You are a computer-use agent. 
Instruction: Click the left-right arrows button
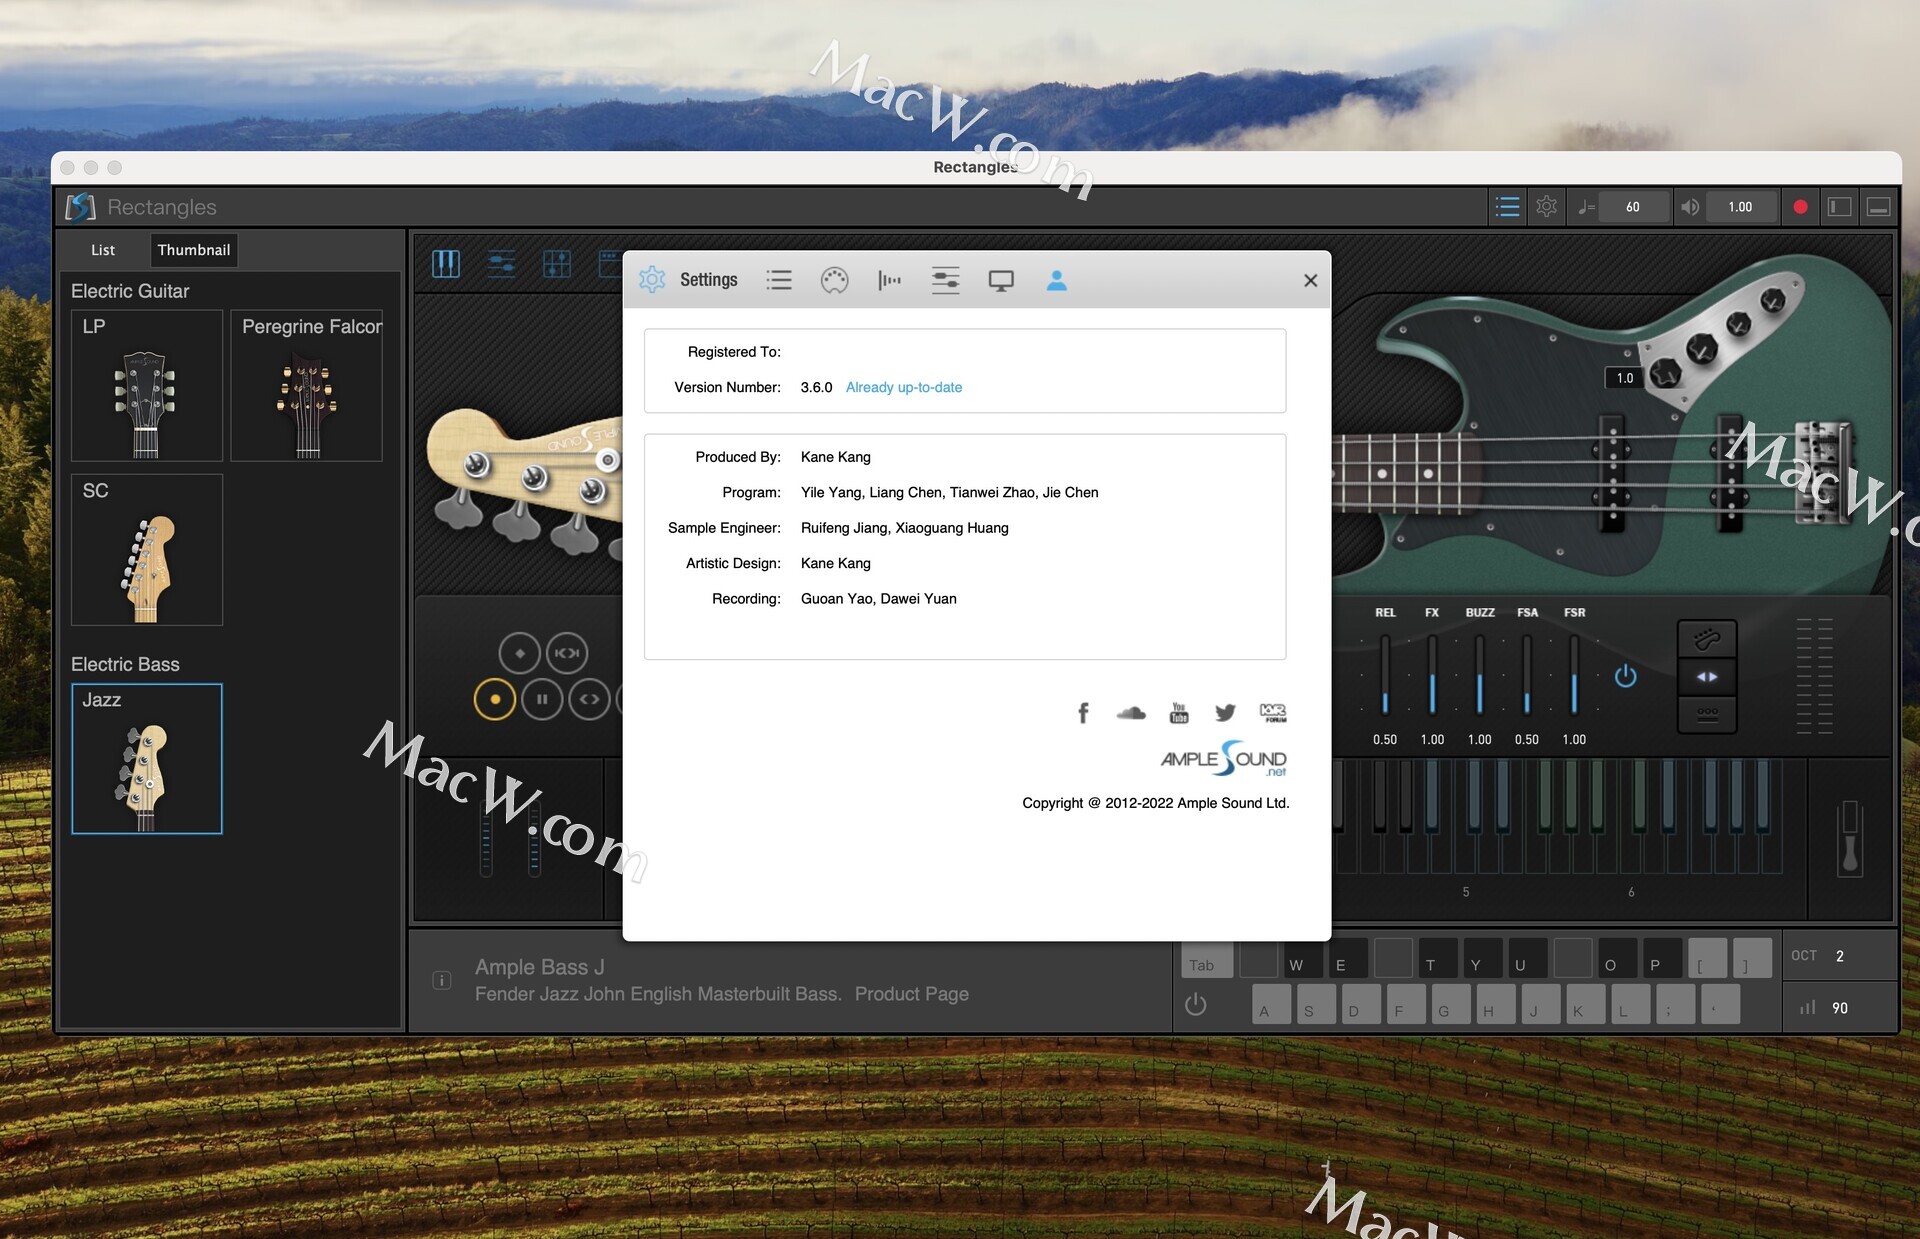tap(1707, 677)
